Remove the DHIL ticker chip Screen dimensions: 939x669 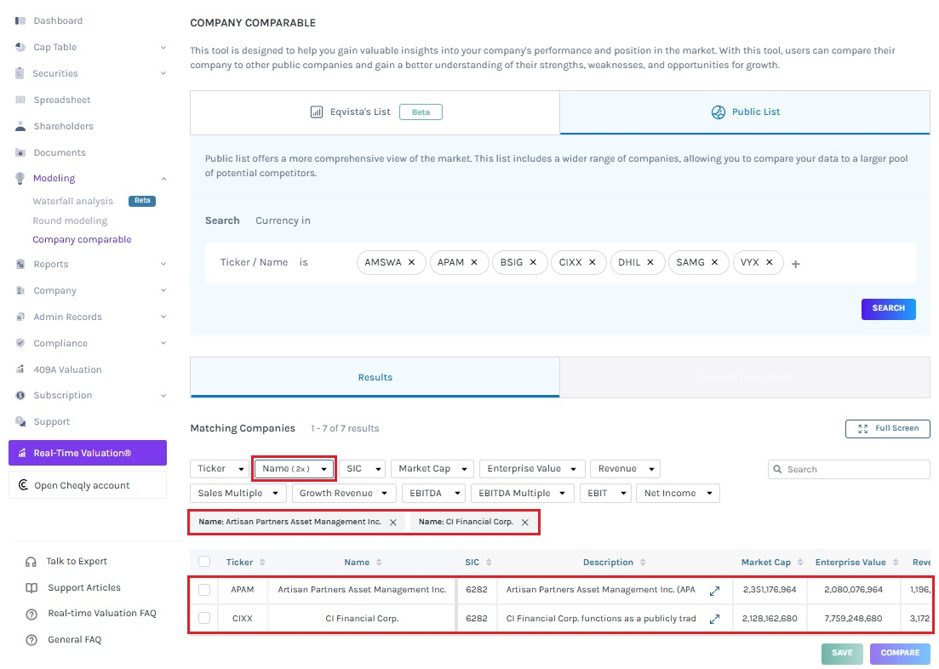pyautogui.click(x=650, y=262)
